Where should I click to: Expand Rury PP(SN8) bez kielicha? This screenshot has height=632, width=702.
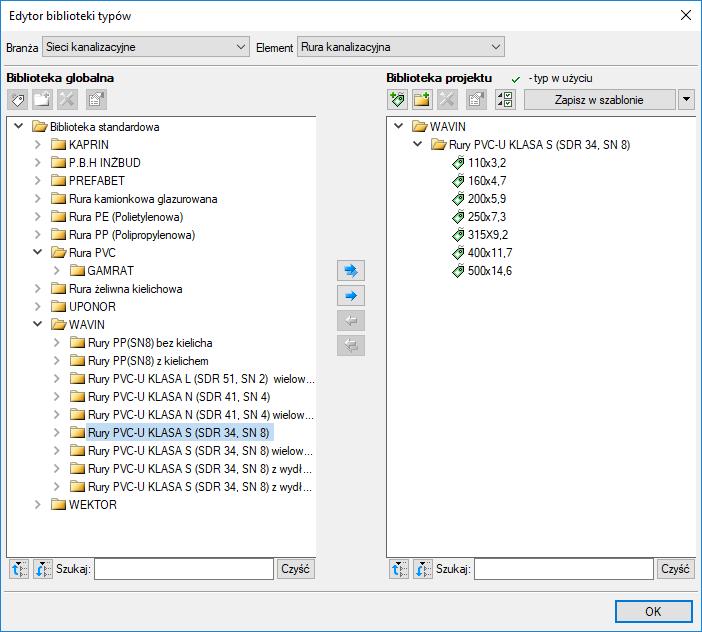[56, 342]
